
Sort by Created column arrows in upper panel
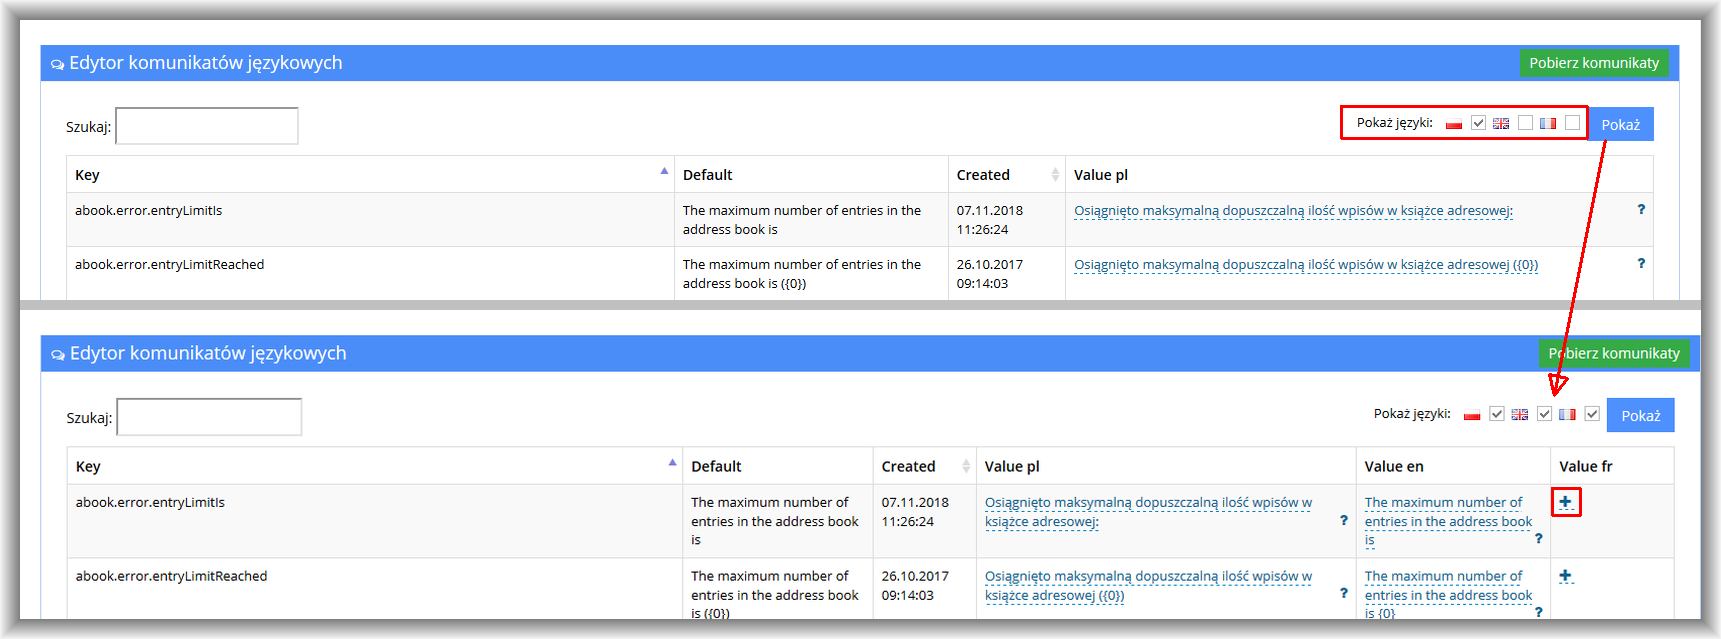coord(1055,175)
